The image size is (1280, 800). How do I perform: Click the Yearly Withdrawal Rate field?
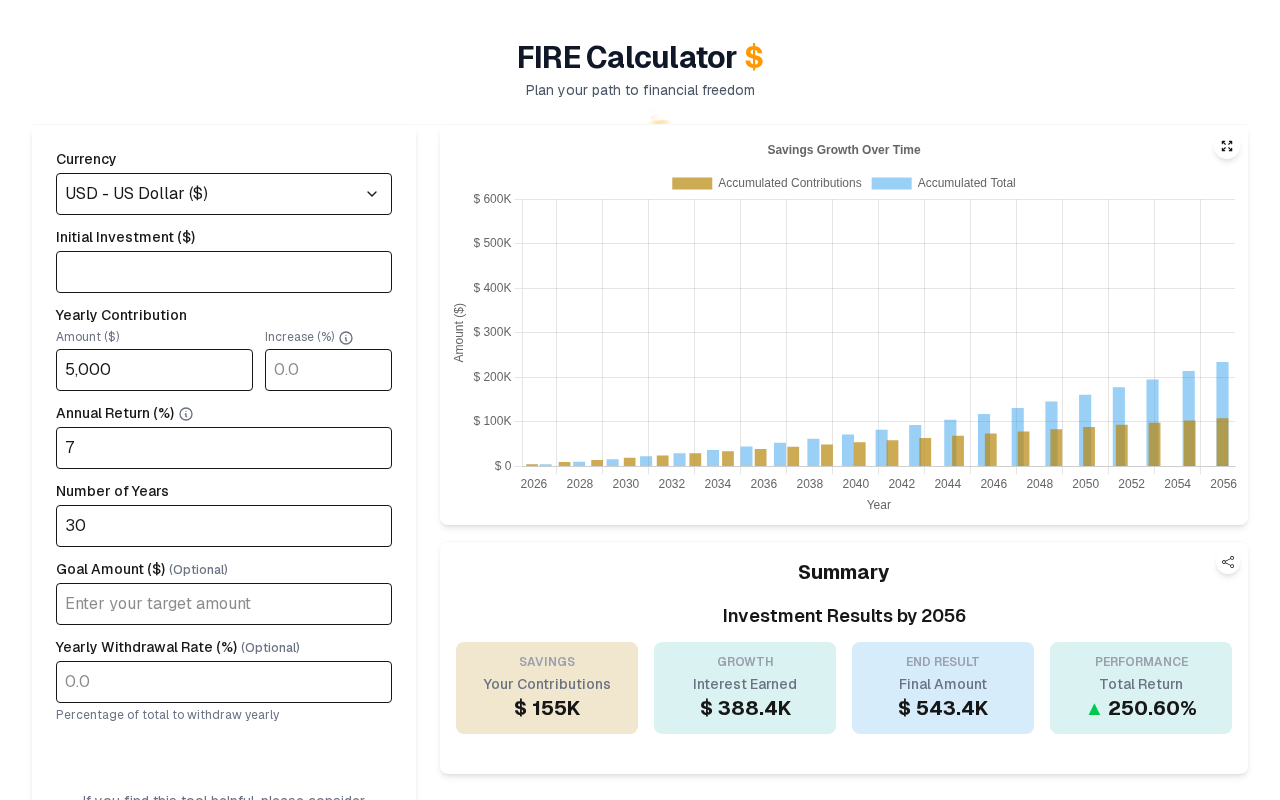[x=224, y=682]
